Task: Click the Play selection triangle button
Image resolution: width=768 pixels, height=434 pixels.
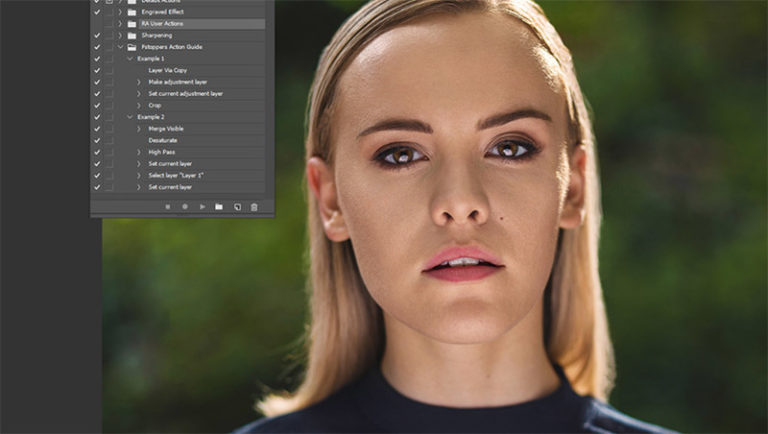Action: coord(202,207)
